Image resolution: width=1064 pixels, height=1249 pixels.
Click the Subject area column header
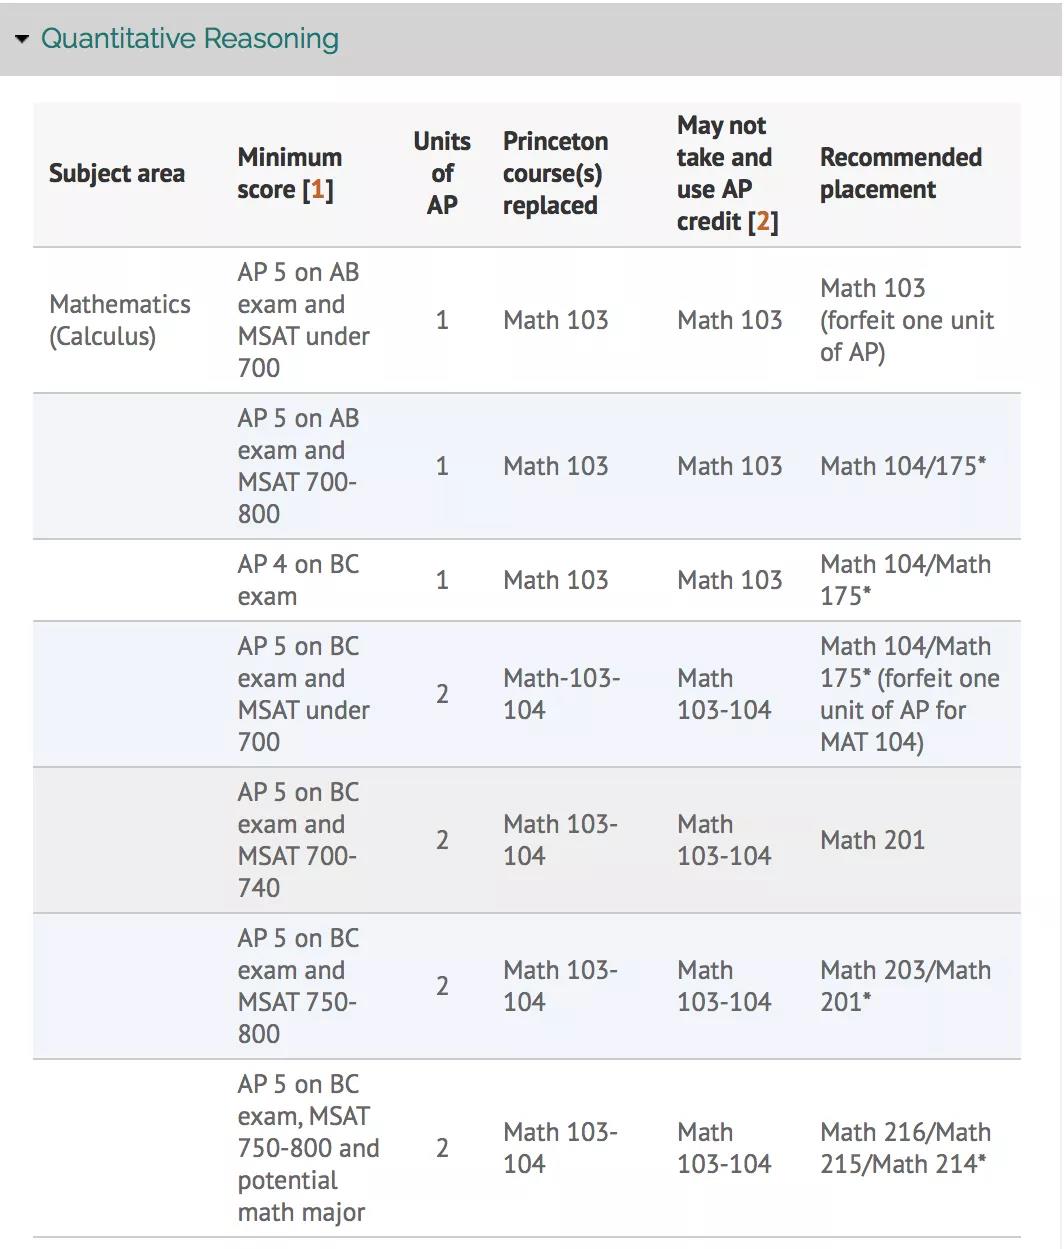pyautogui.click(x=116, y=174)
